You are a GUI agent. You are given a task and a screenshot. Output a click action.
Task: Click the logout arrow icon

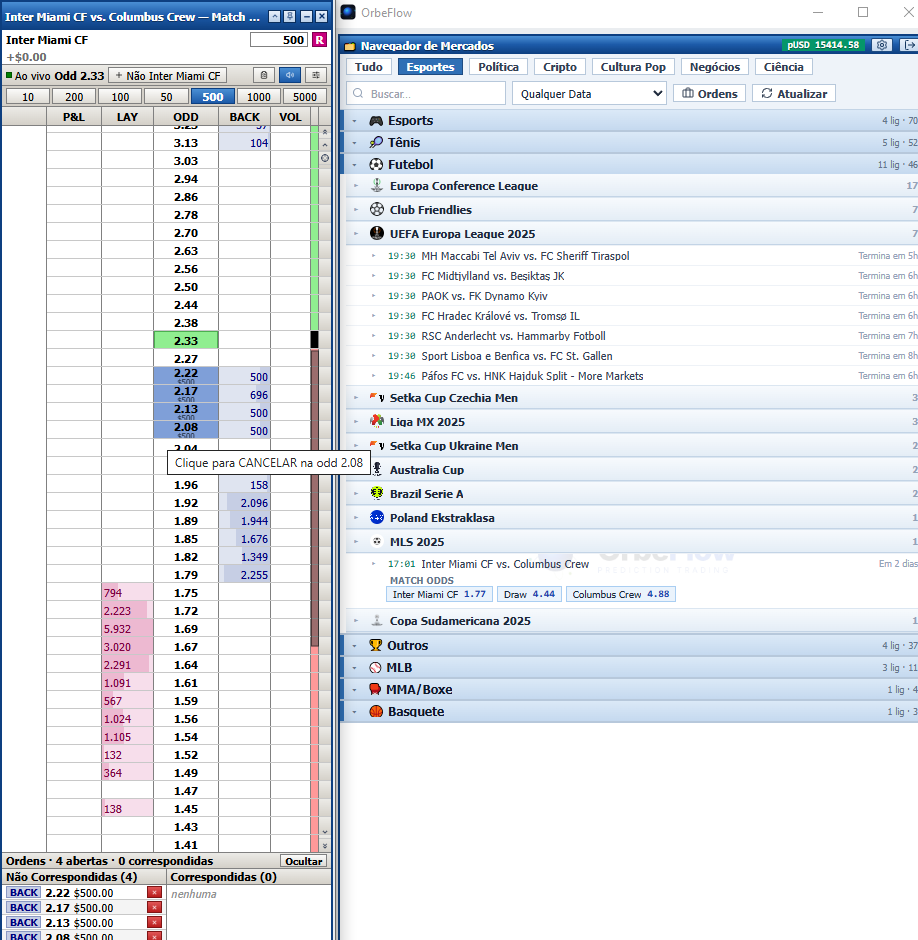(x=909, y=45)
